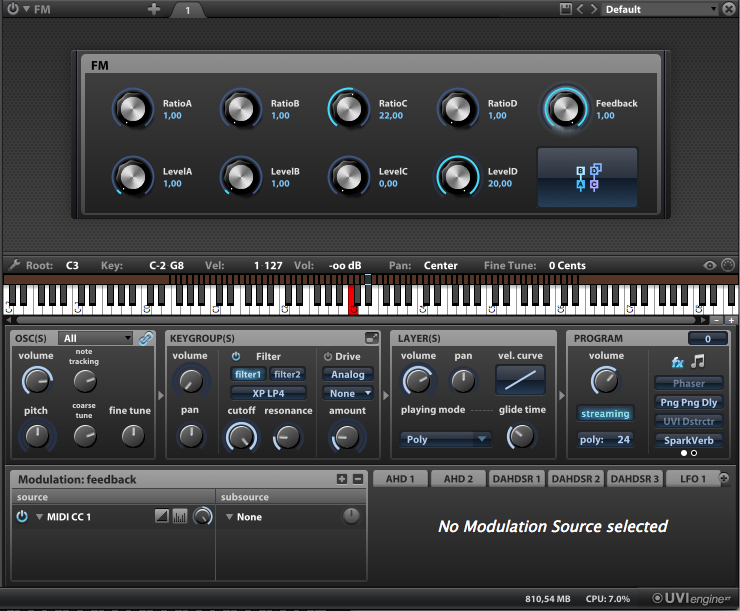Click the filter cutoff knob

pos(242,437)
